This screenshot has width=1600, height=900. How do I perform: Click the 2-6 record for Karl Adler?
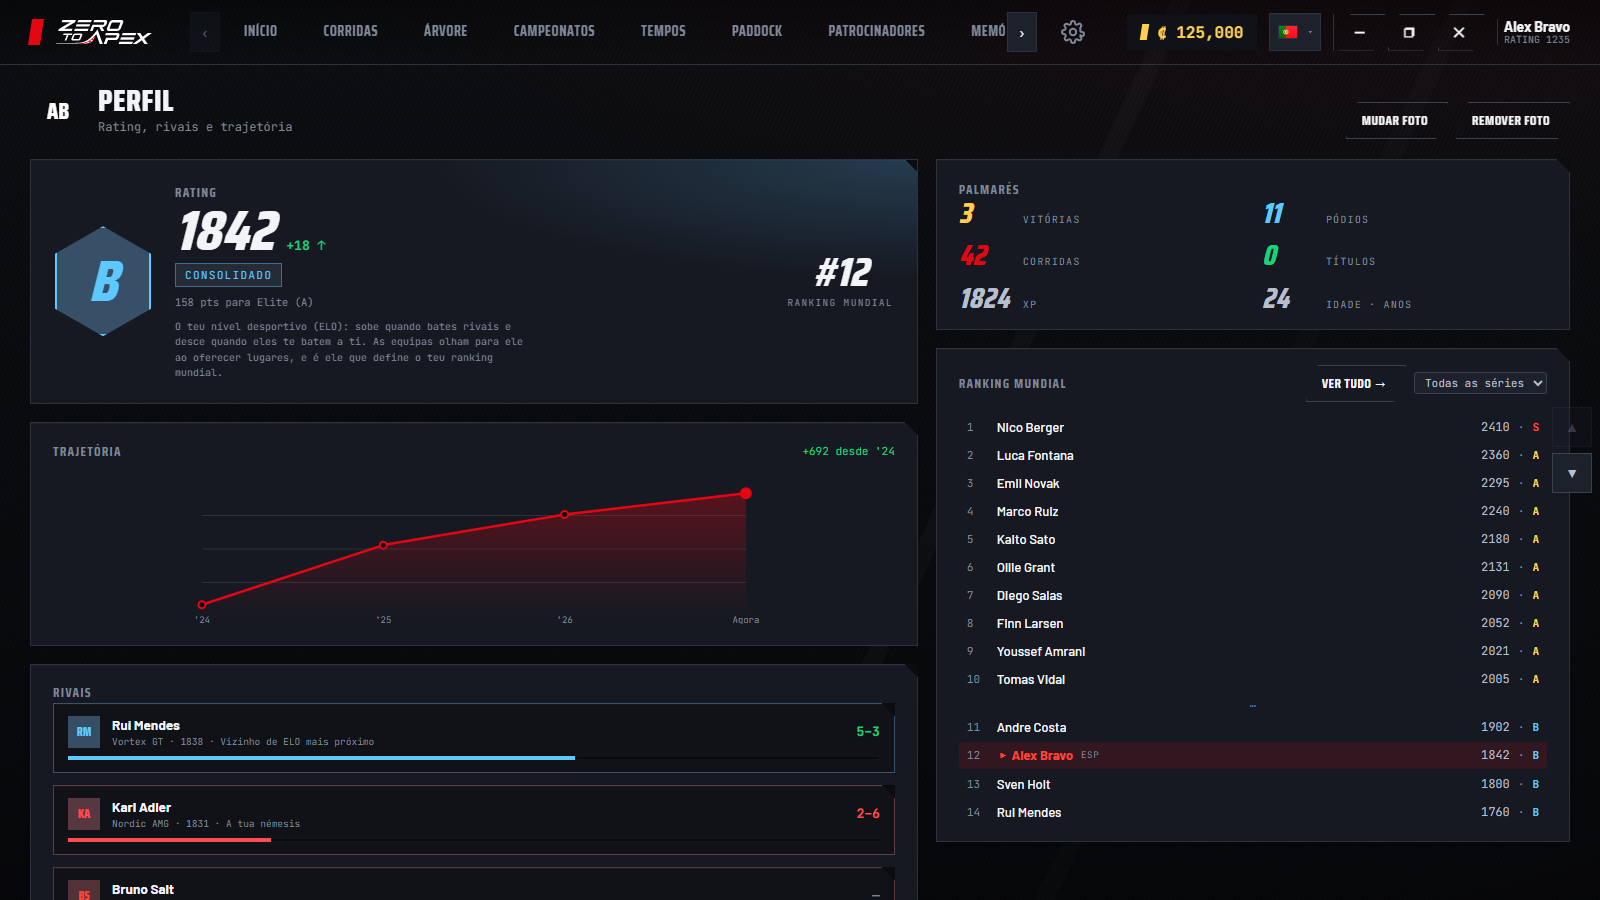pos(868,814)
